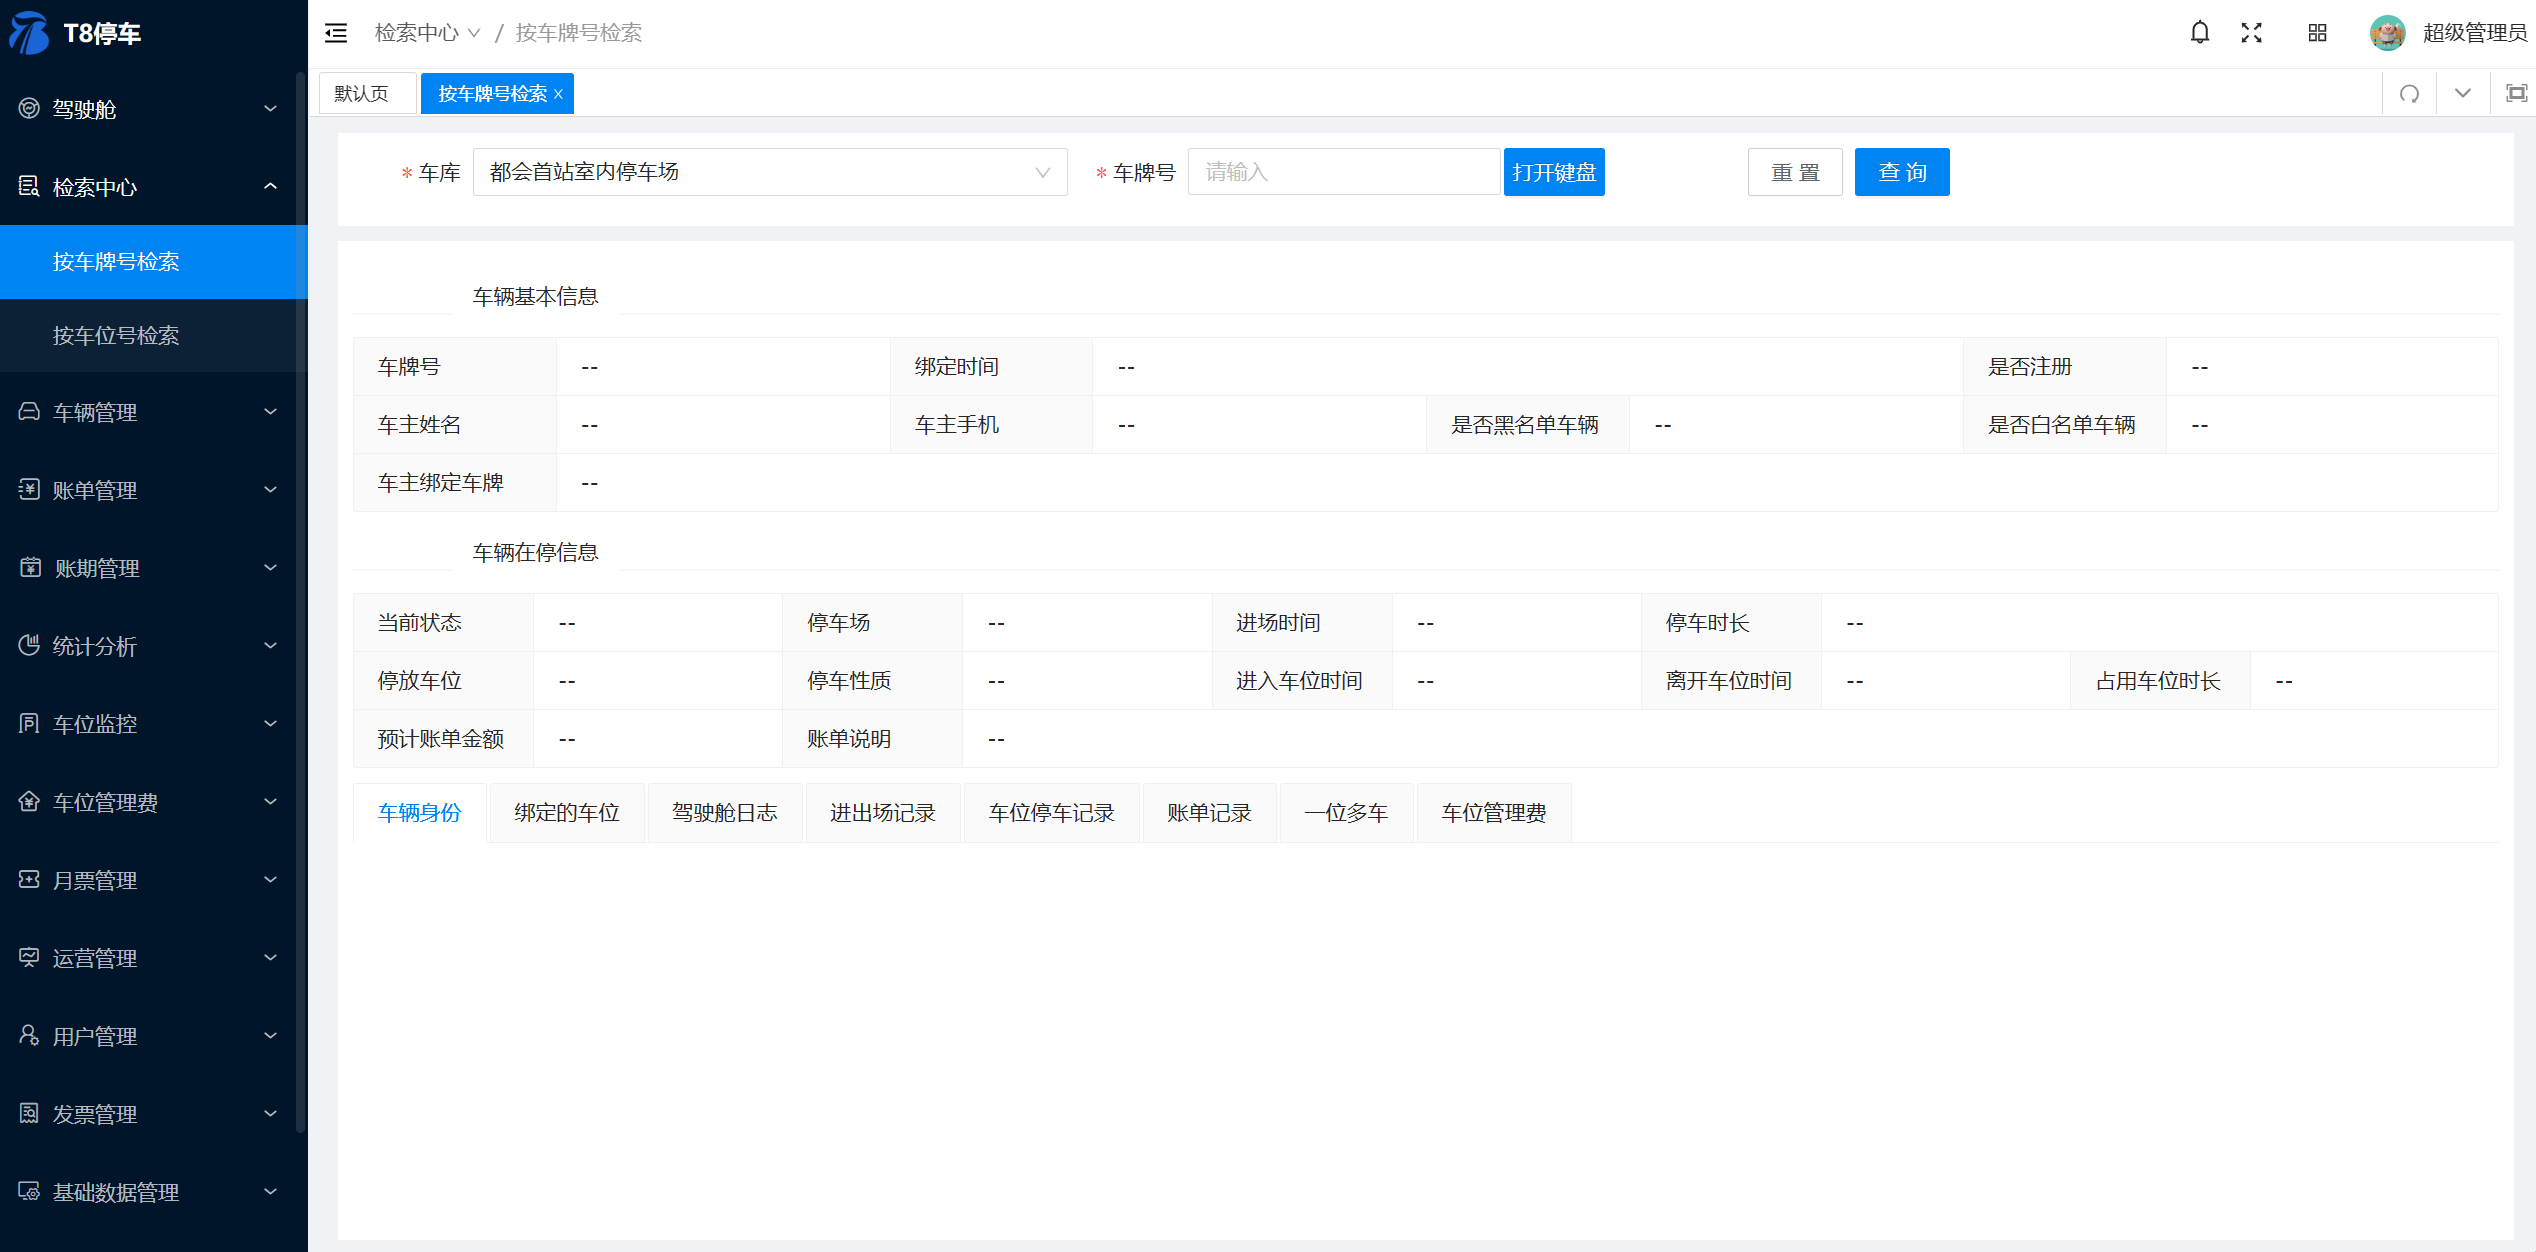
Task: Open the 车辆身份 tab
Action: [420, 813]
